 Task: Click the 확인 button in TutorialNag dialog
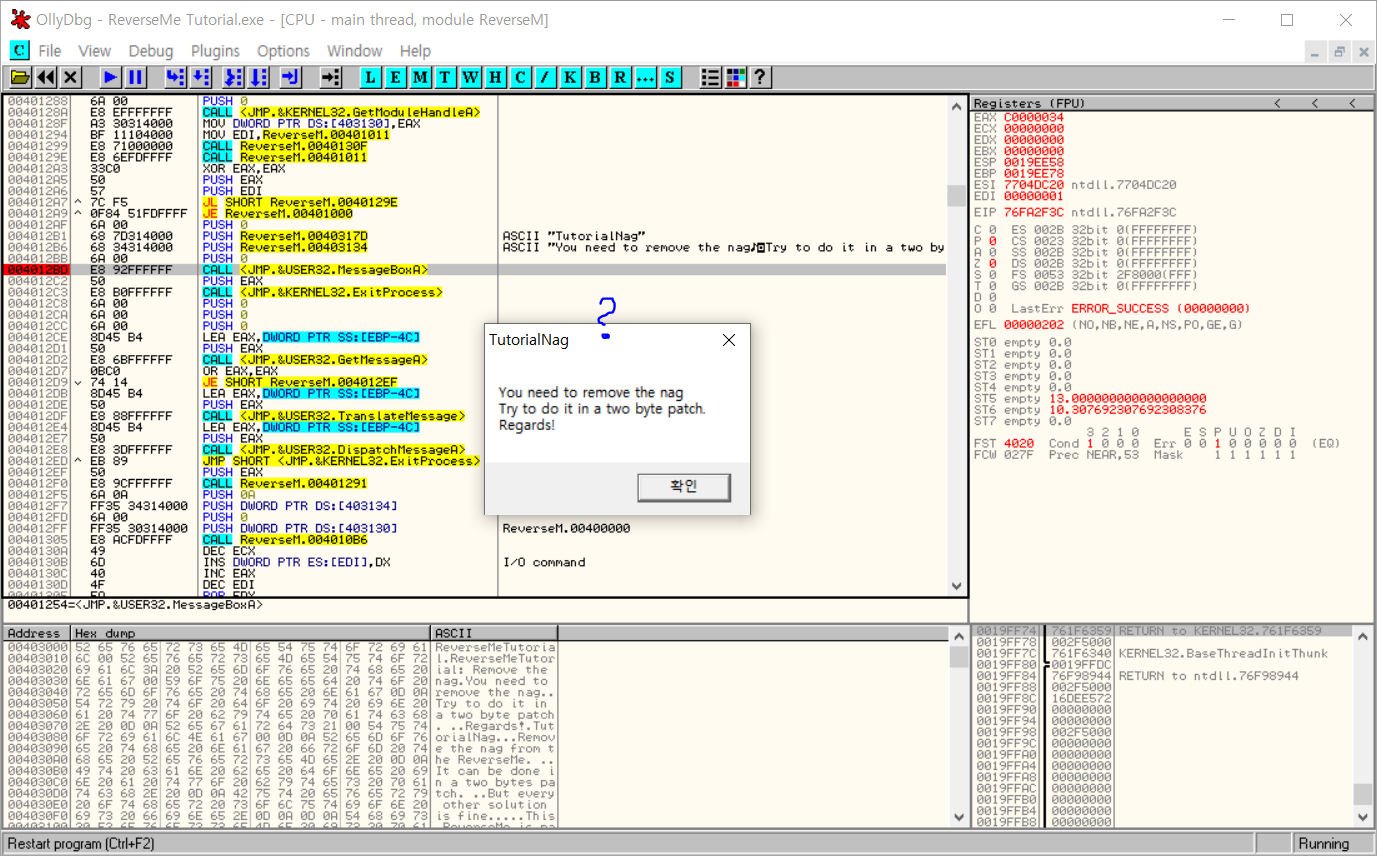684,487
